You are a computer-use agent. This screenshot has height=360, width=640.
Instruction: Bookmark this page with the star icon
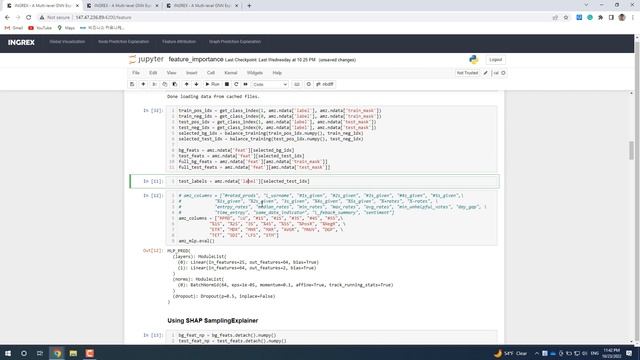(566, 18)
